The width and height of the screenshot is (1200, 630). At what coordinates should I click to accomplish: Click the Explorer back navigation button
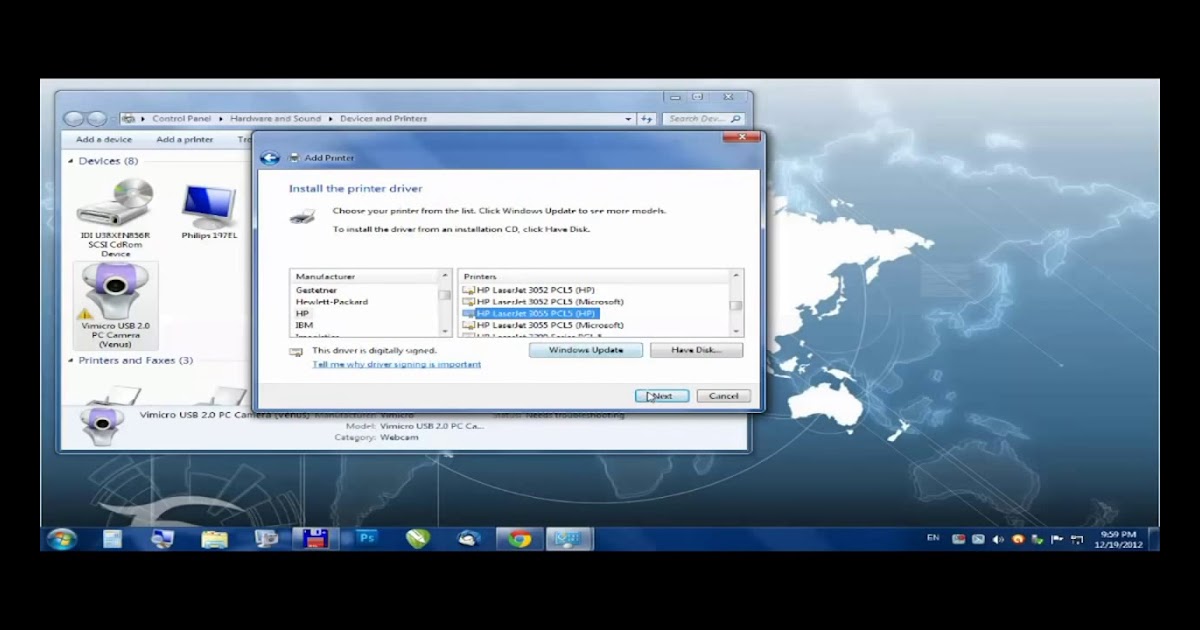[x=74, y=119]
